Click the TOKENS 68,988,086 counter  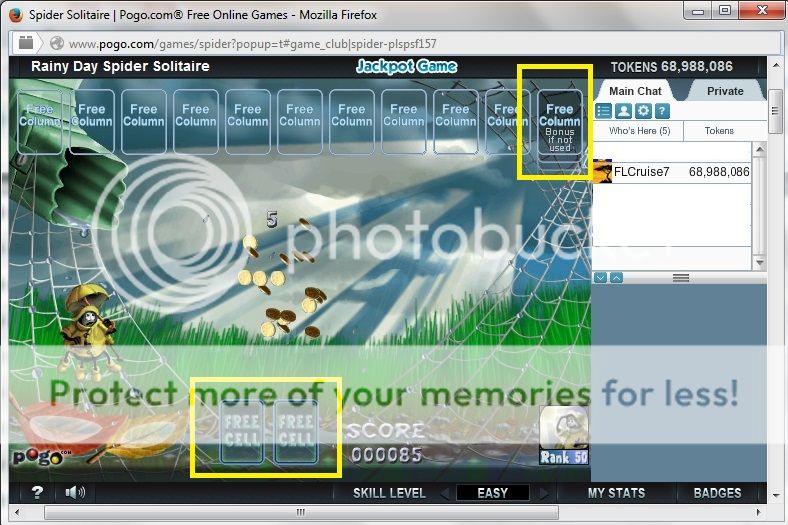pyautogui.click(x=671, y=67)
